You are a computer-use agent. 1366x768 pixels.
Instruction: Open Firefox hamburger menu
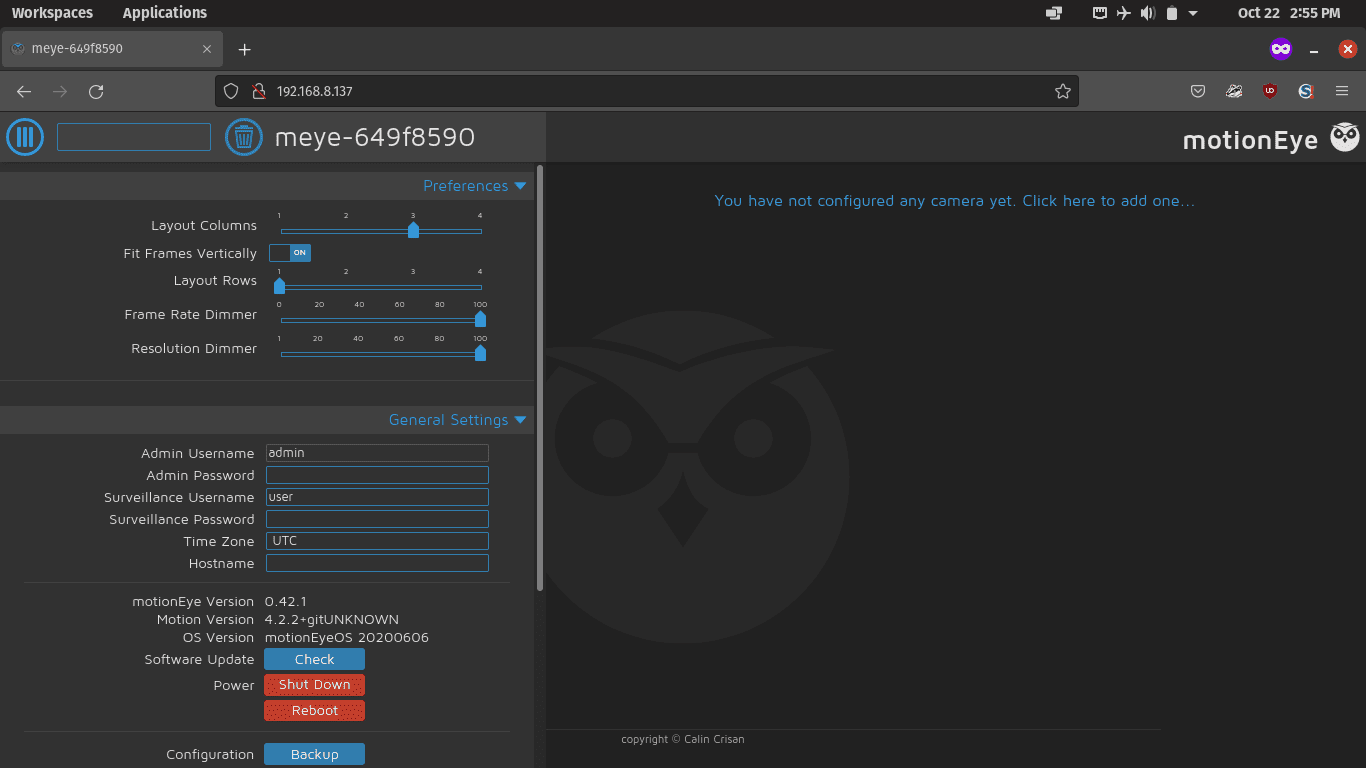1342,91
